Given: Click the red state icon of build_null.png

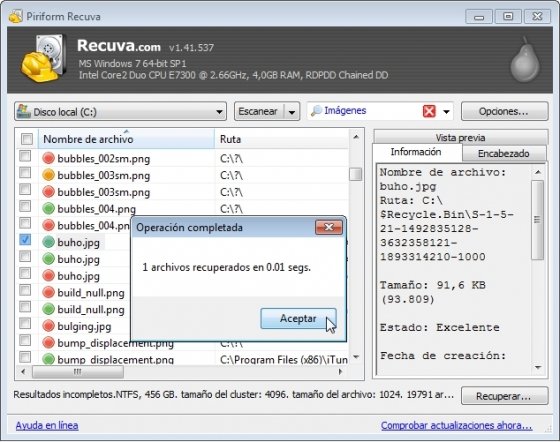Looking at the screenshot, I should [49, 292].
